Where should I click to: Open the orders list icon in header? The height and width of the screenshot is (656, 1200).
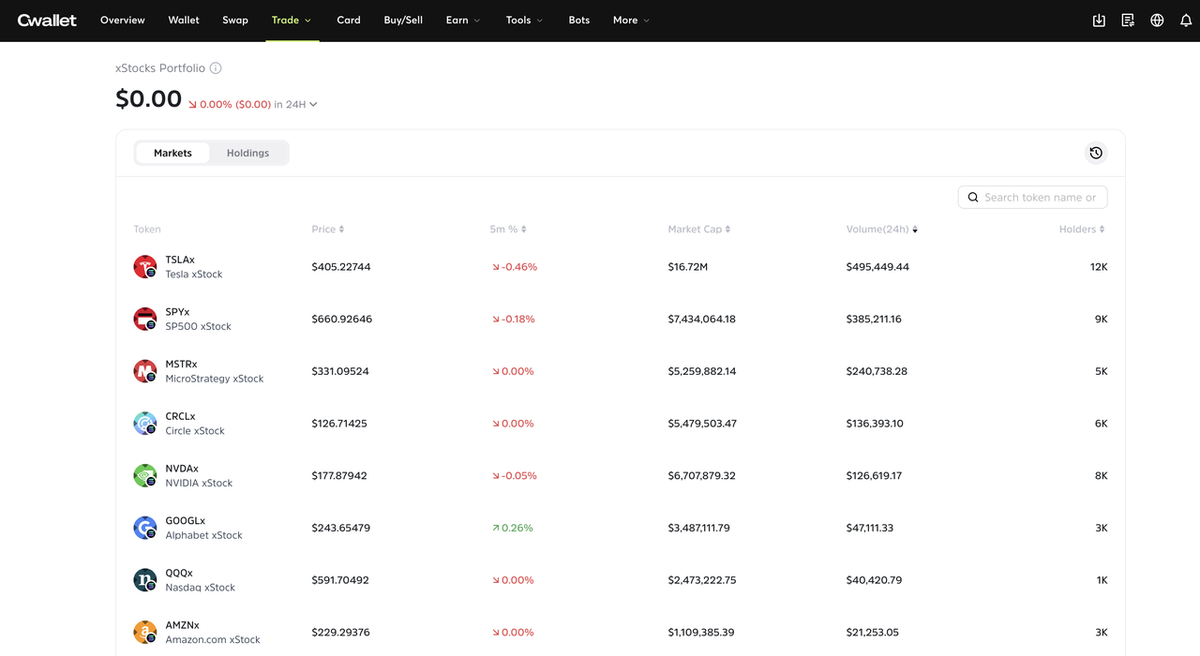tap(1128, 20)
